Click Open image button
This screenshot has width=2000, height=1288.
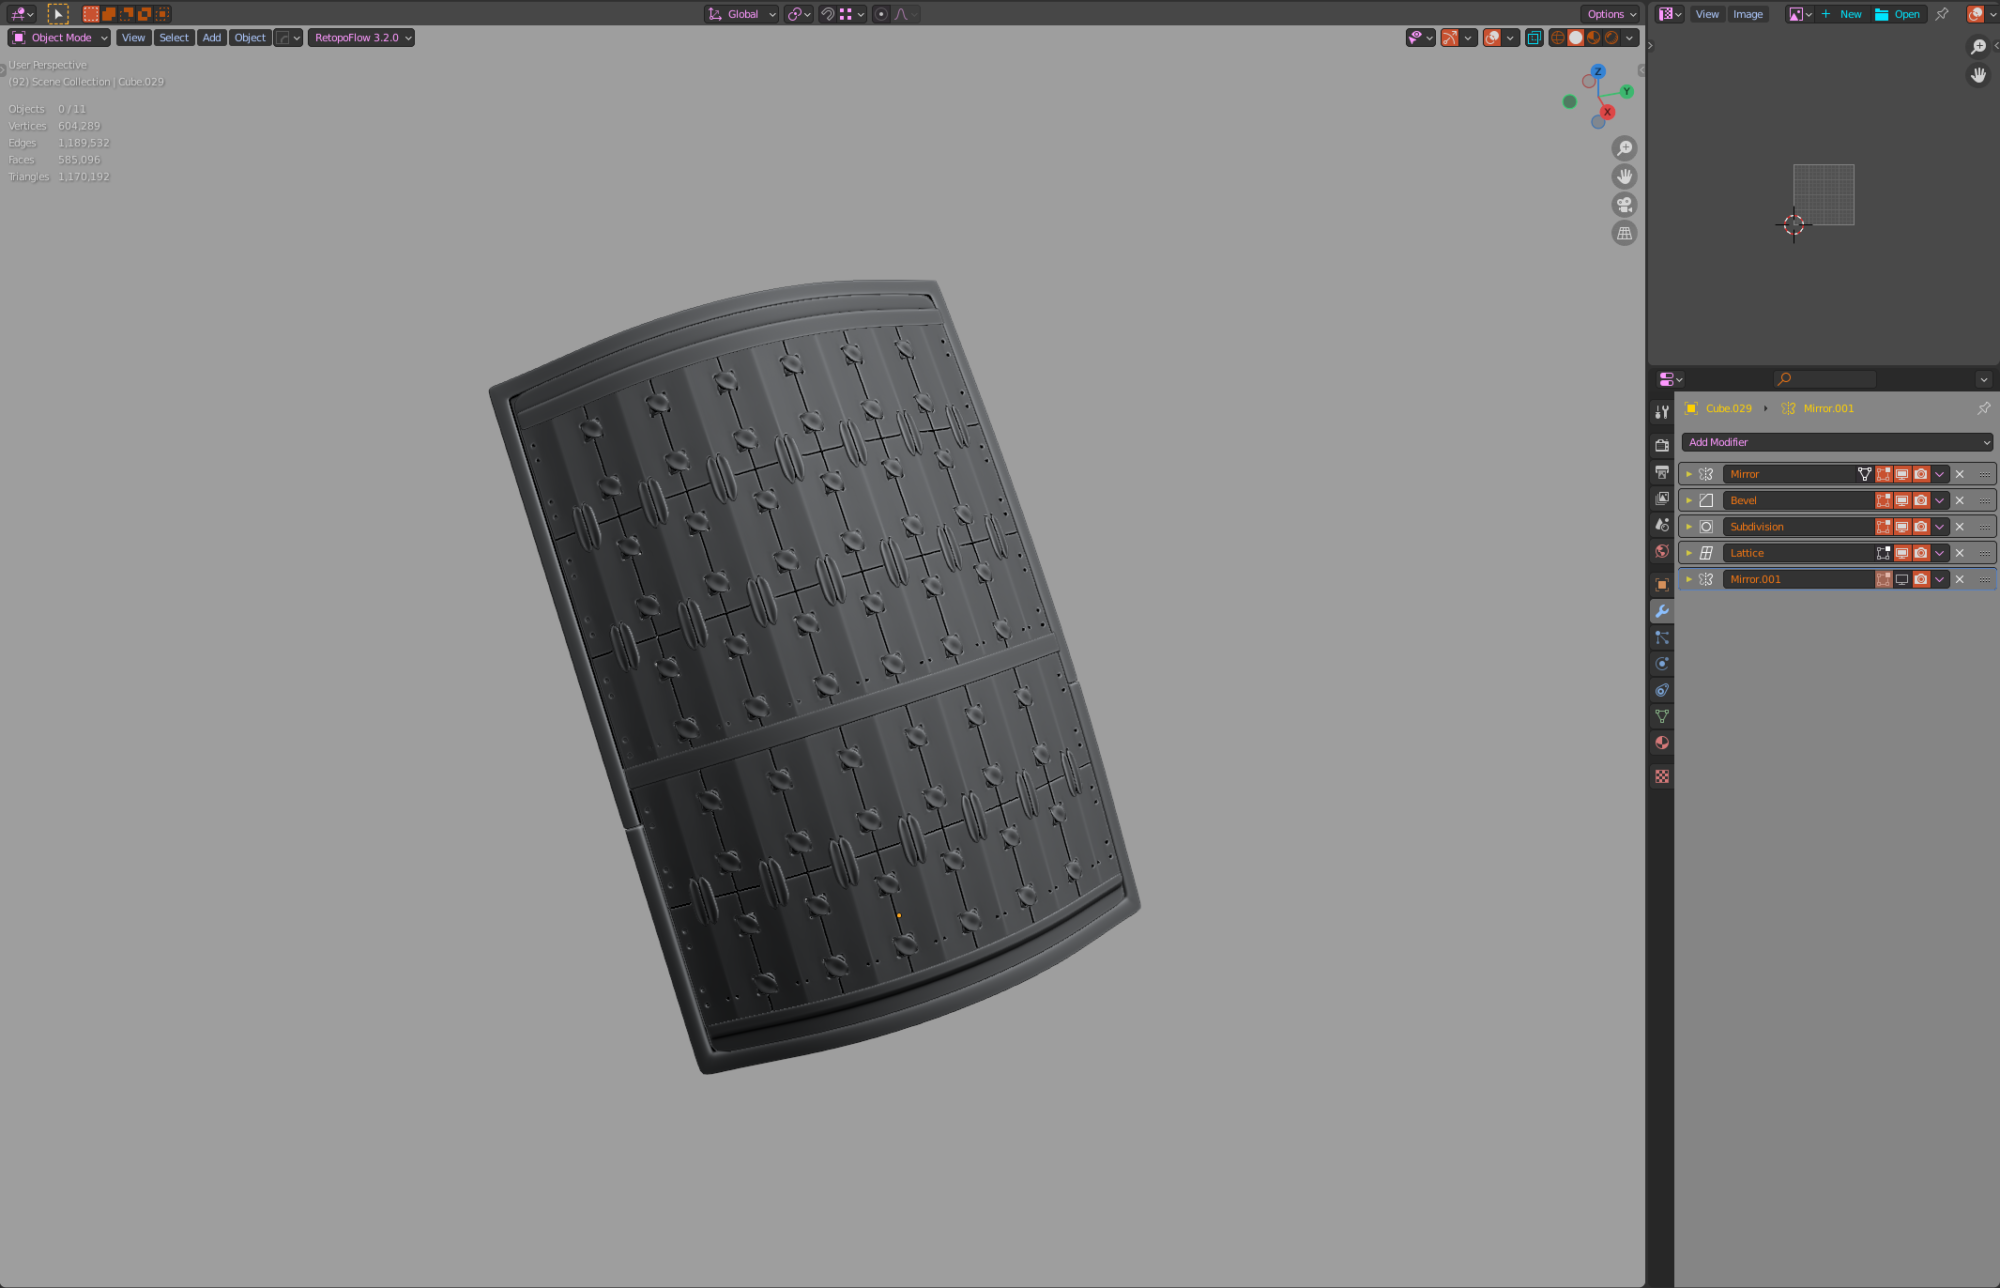1898,14
